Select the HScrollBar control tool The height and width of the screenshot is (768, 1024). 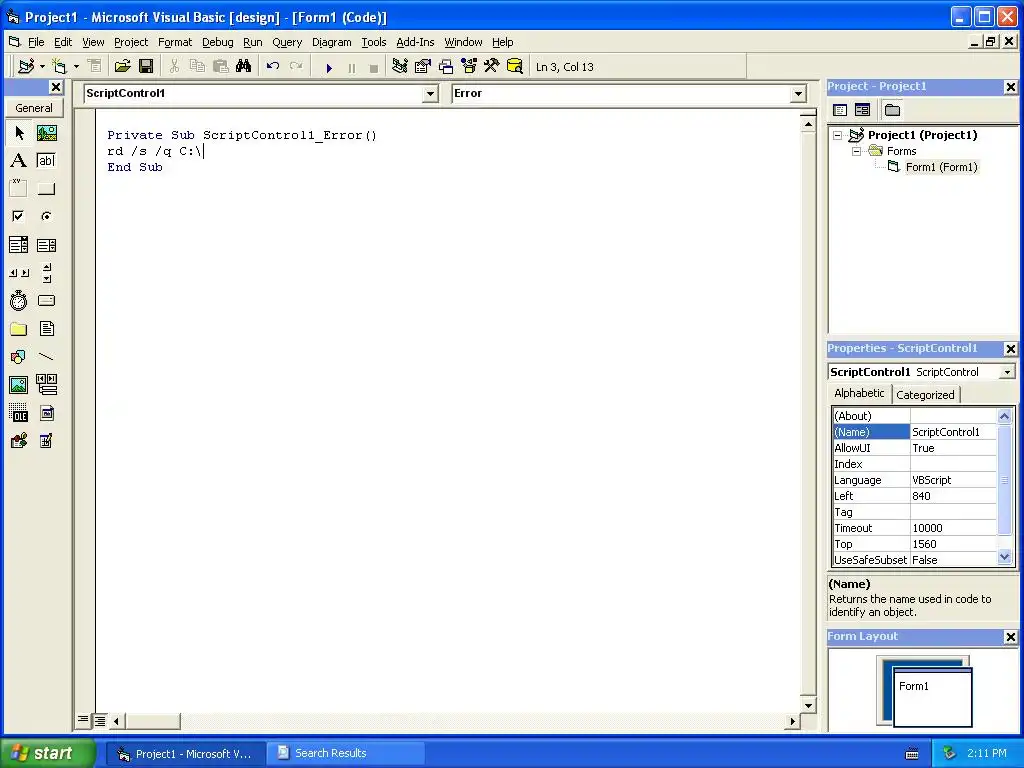19,273
